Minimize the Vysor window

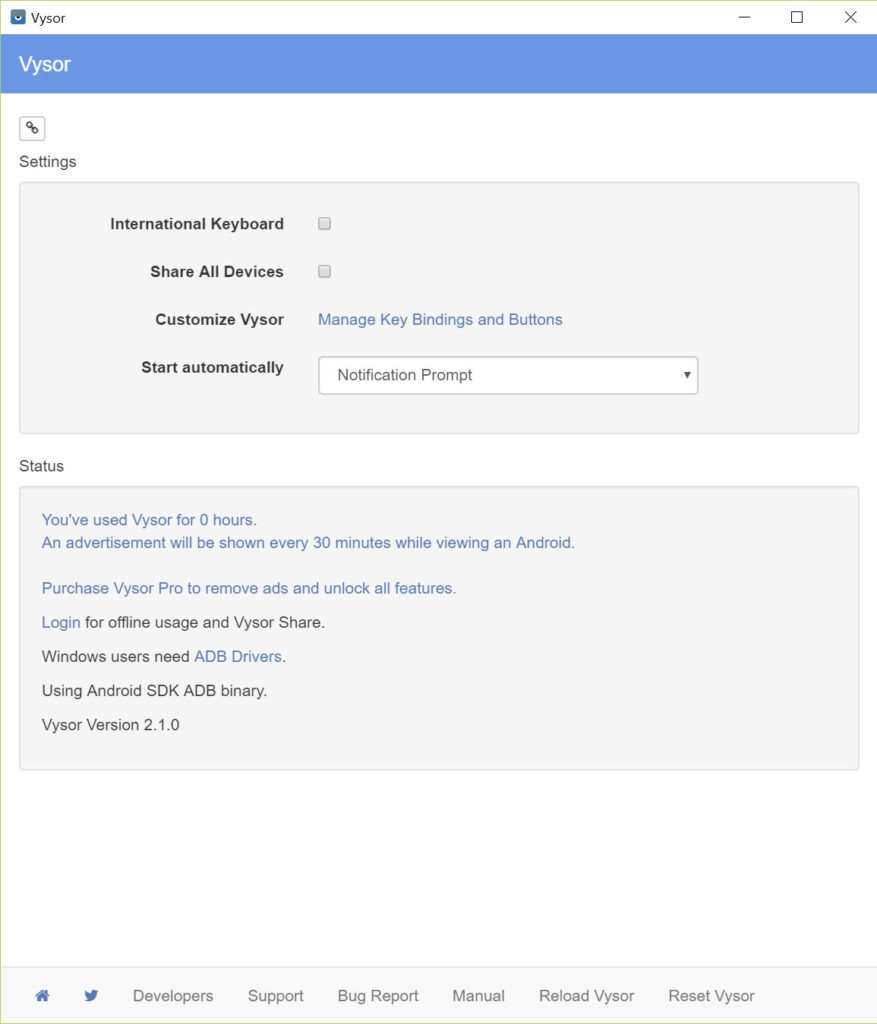tap(744, 18)
